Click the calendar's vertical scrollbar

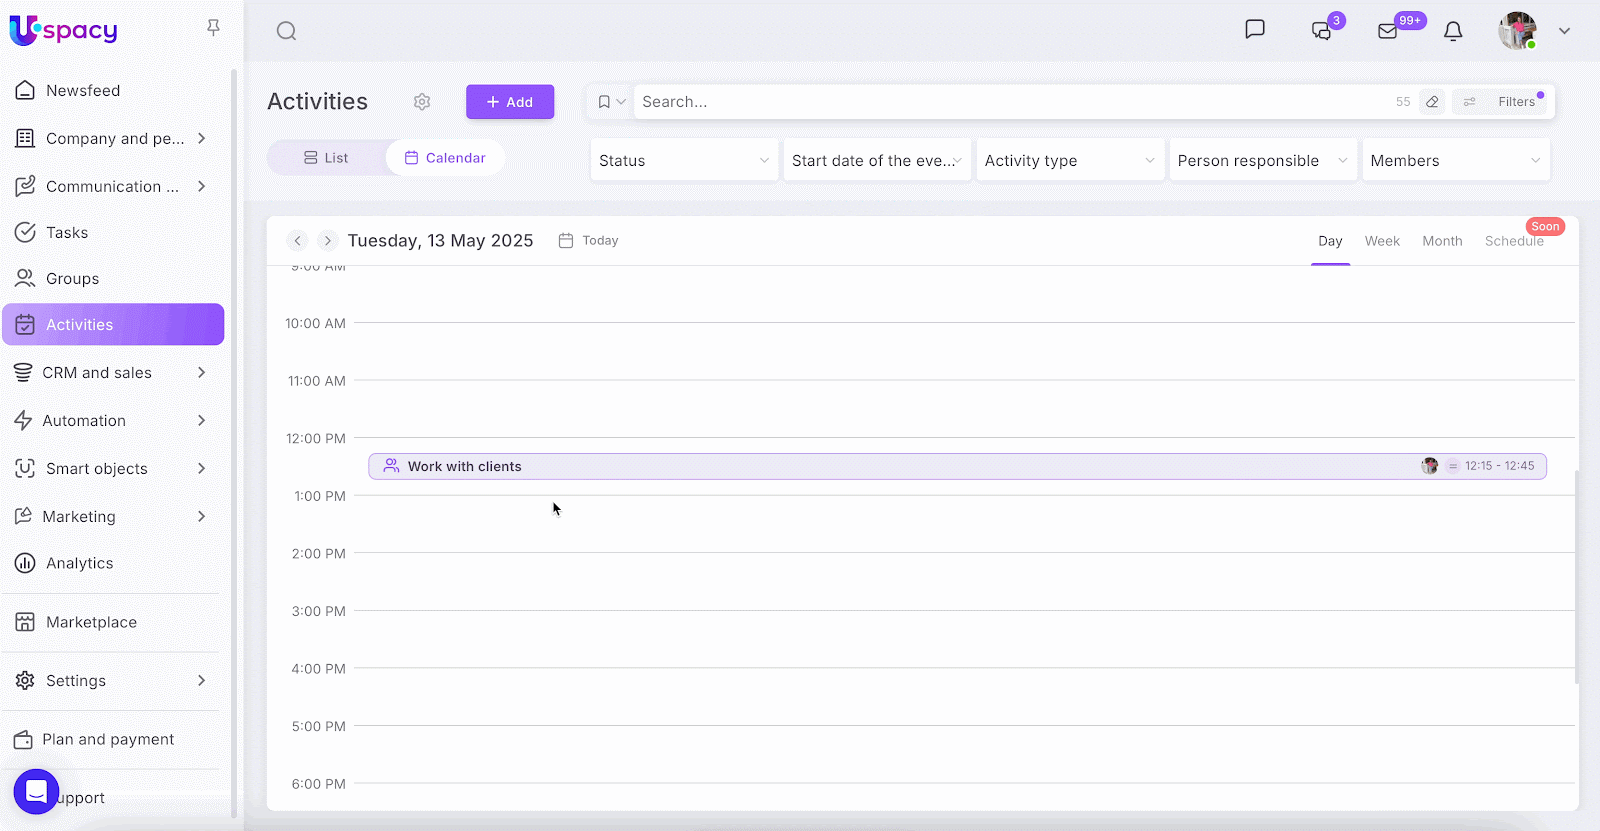point(1576,577)
